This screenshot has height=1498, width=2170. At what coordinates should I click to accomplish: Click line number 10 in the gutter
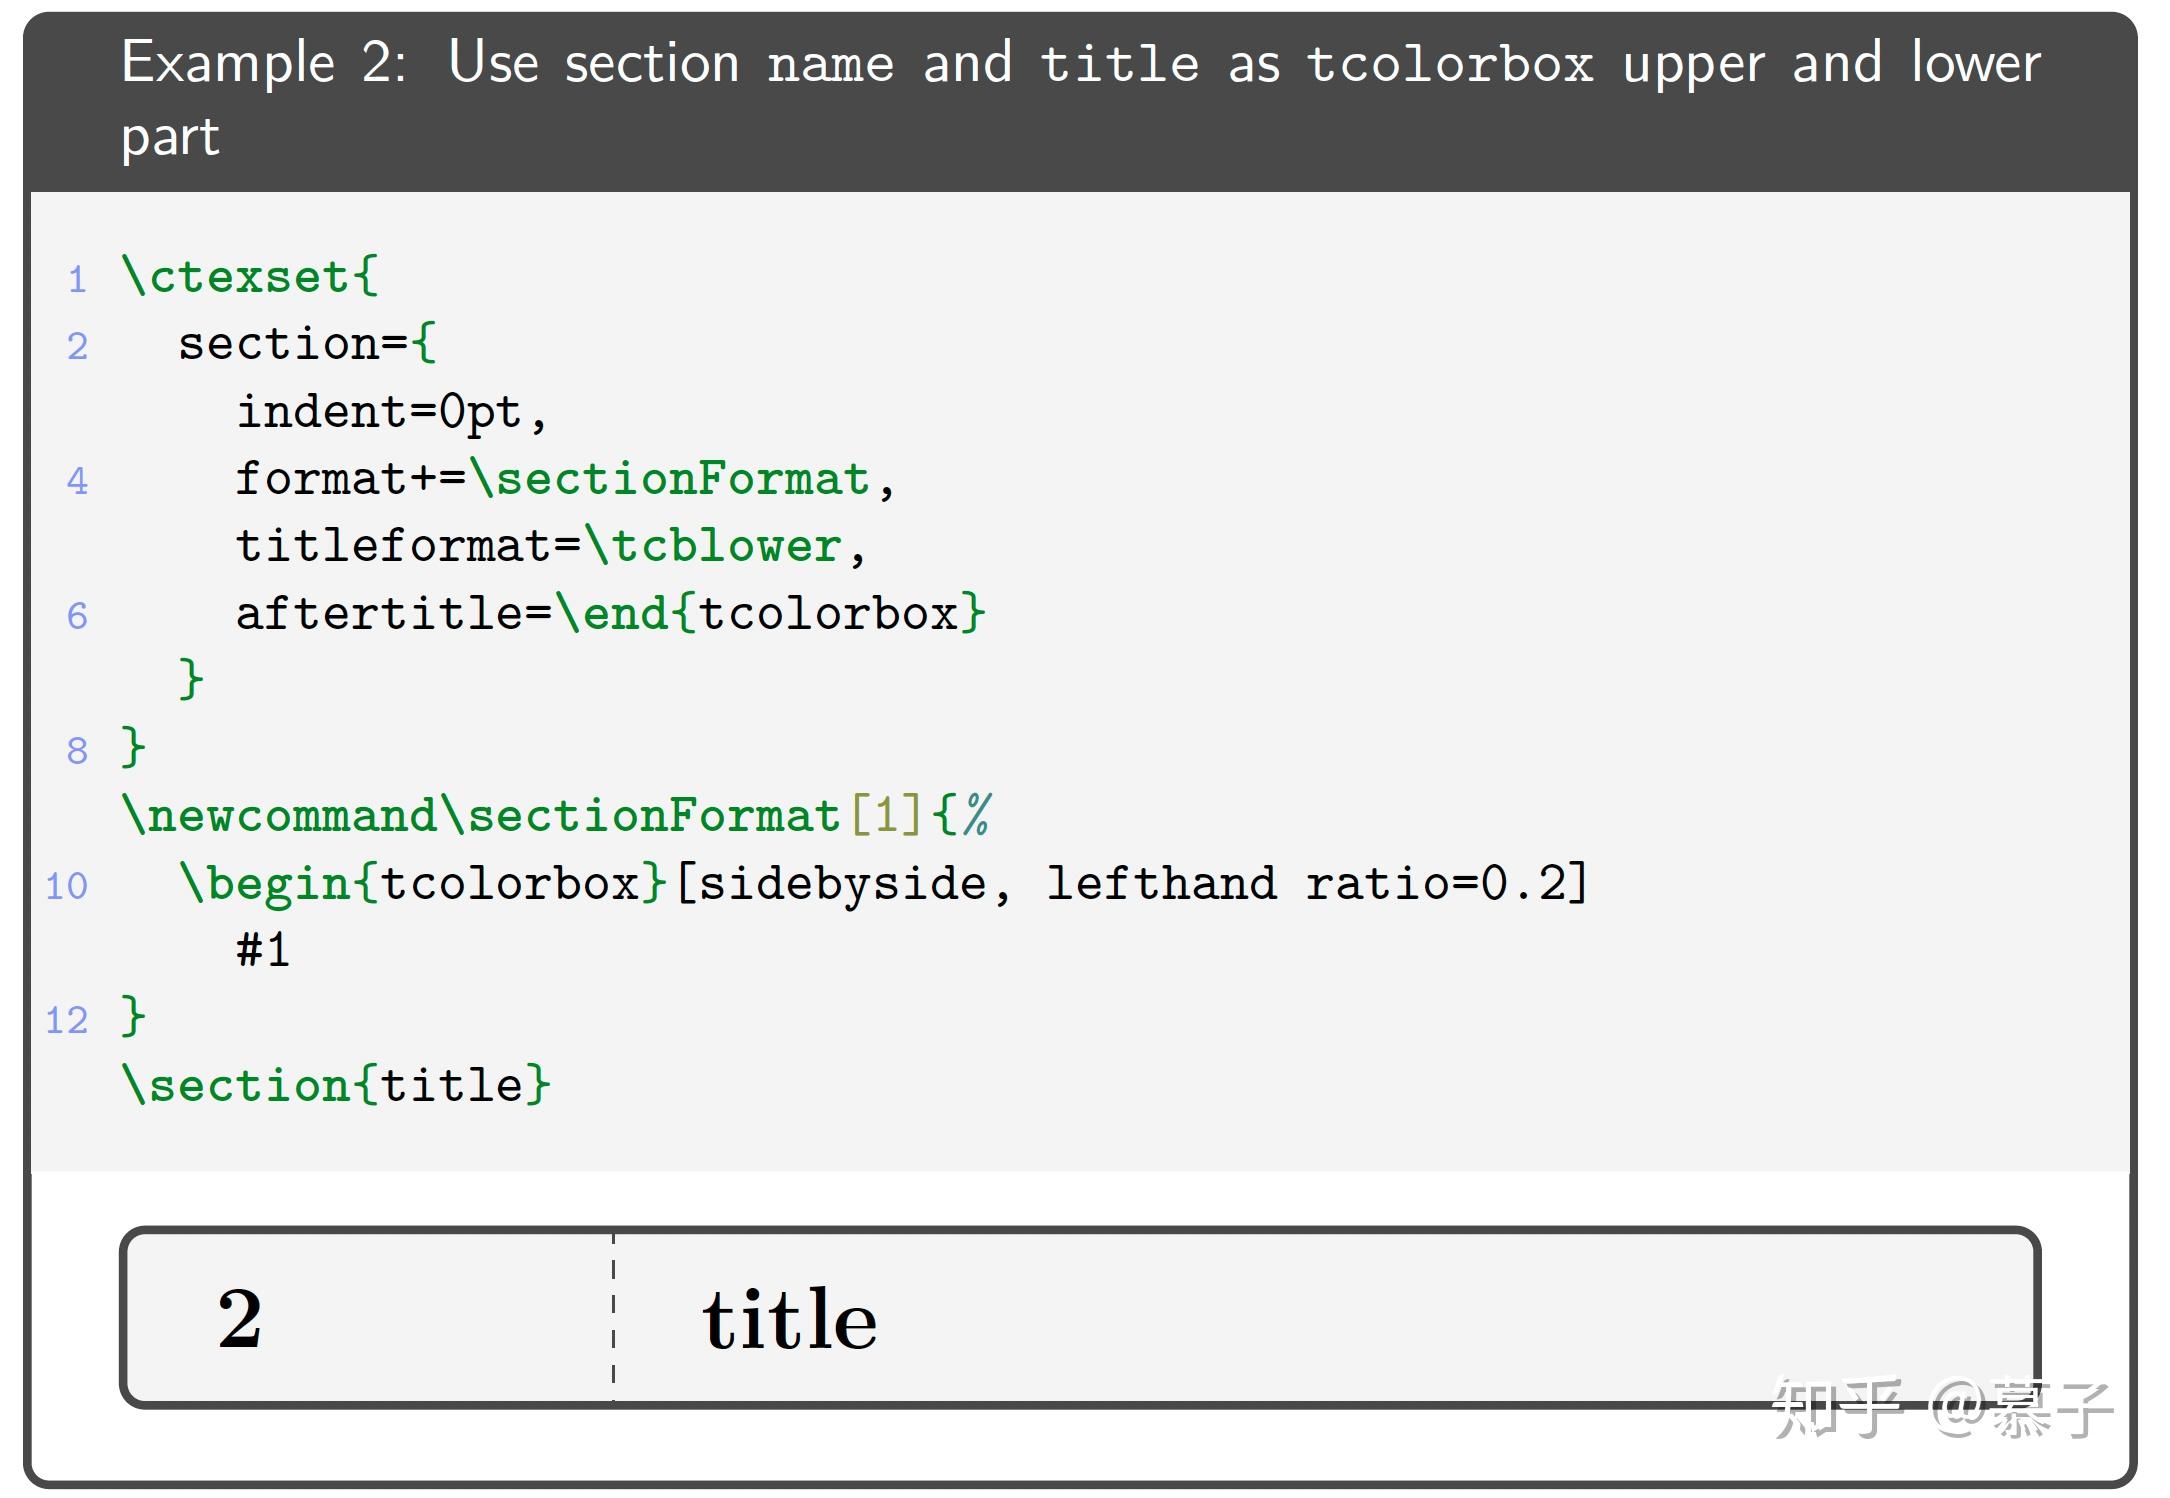tap(67, 886)
